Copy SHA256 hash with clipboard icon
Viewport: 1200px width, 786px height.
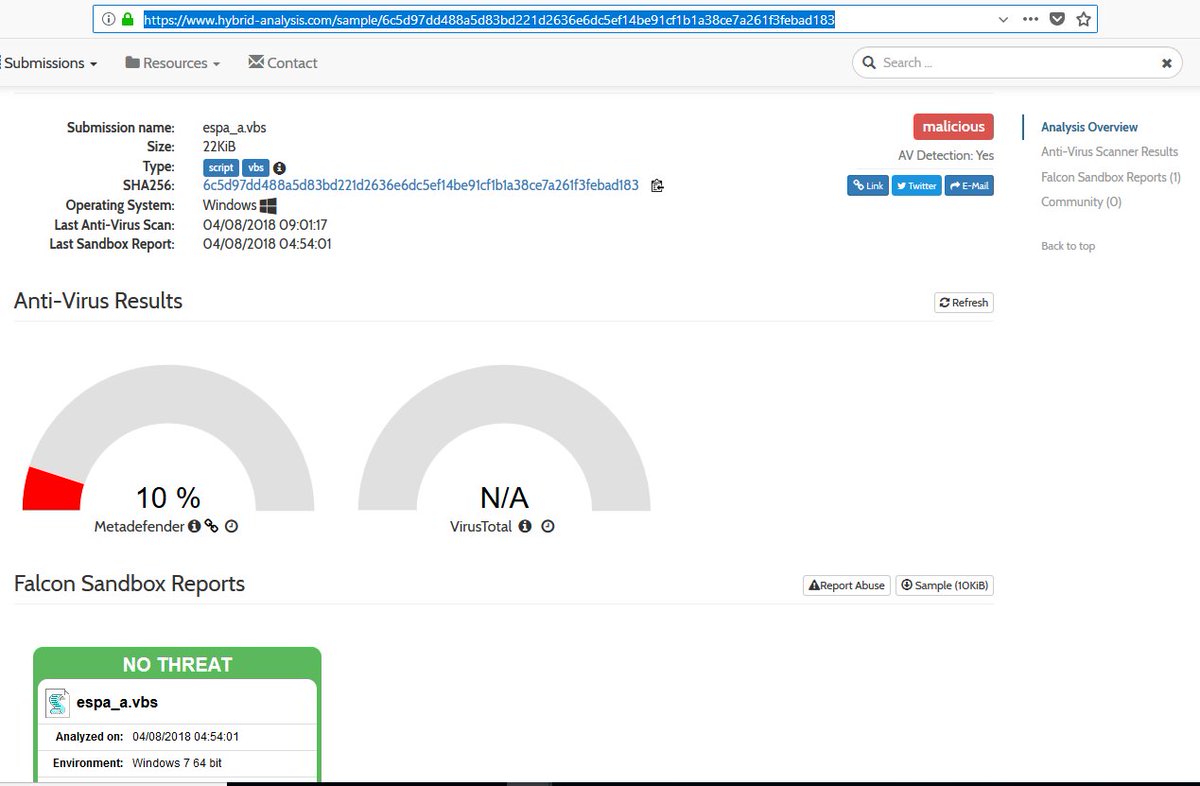[657, 185]
